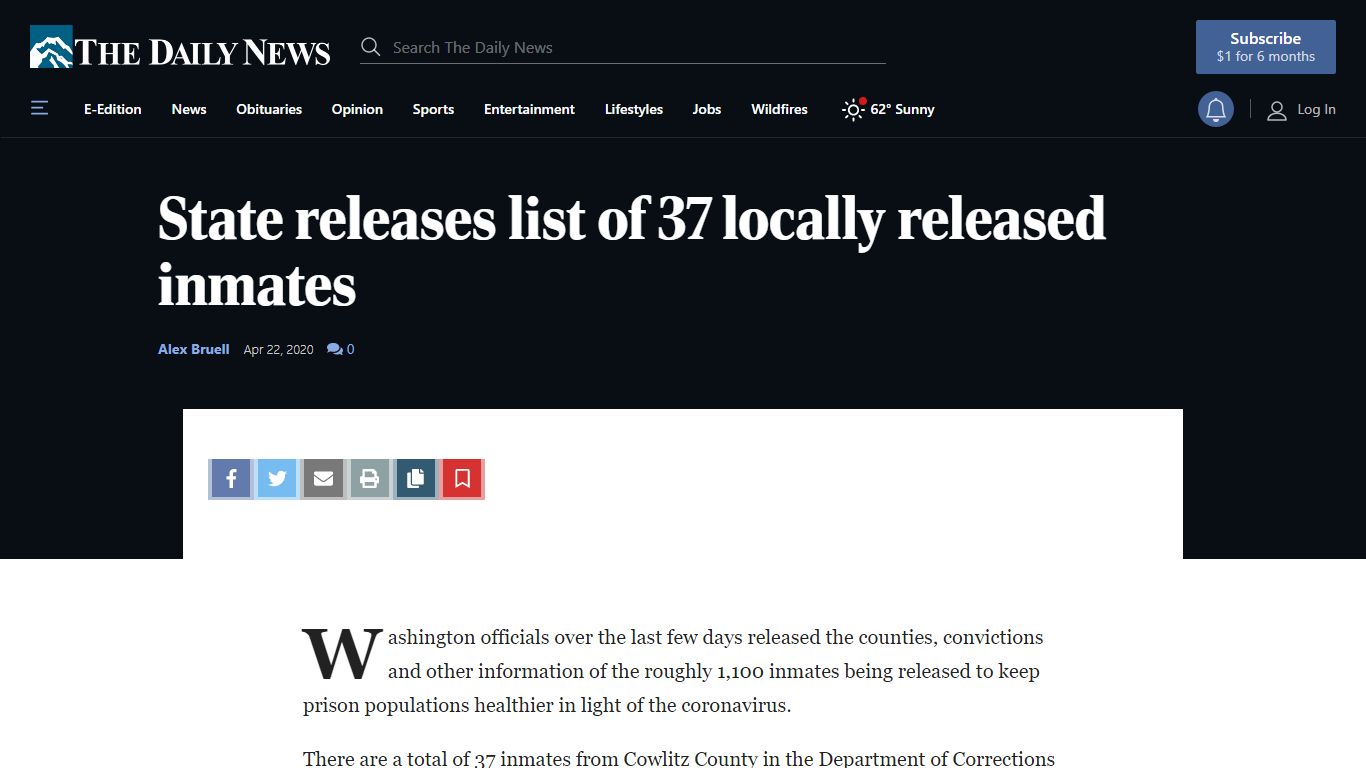Click the search magnifier icon
The image size is (1366, 768).
coord(371,47)
